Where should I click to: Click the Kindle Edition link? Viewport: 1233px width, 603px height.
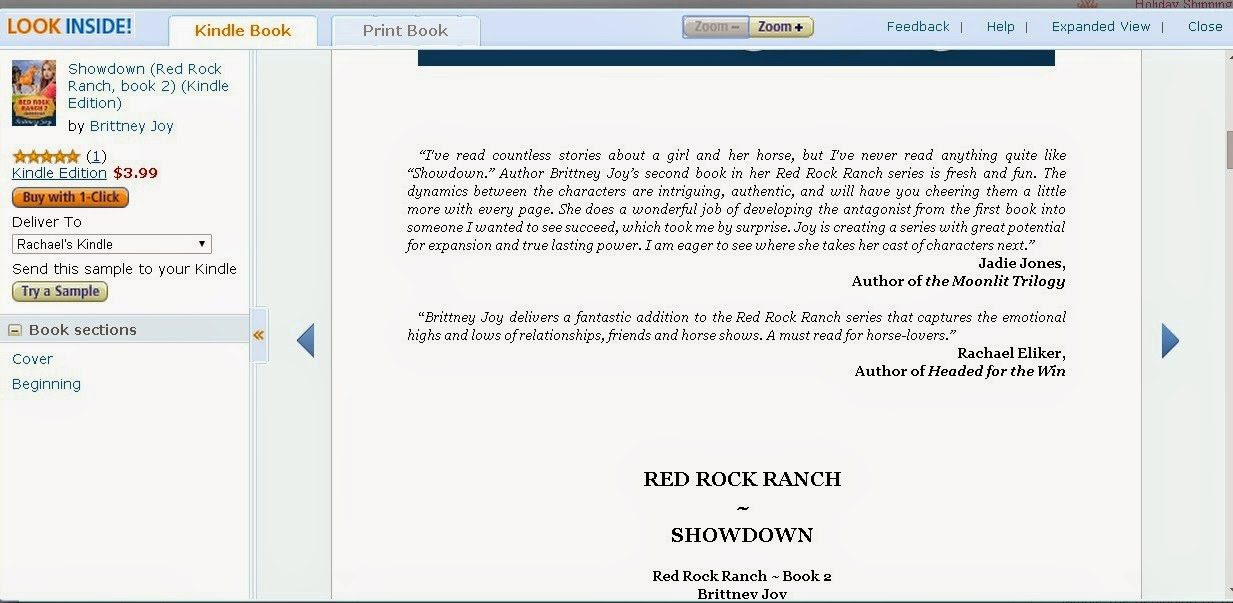(x=59, y=173)
